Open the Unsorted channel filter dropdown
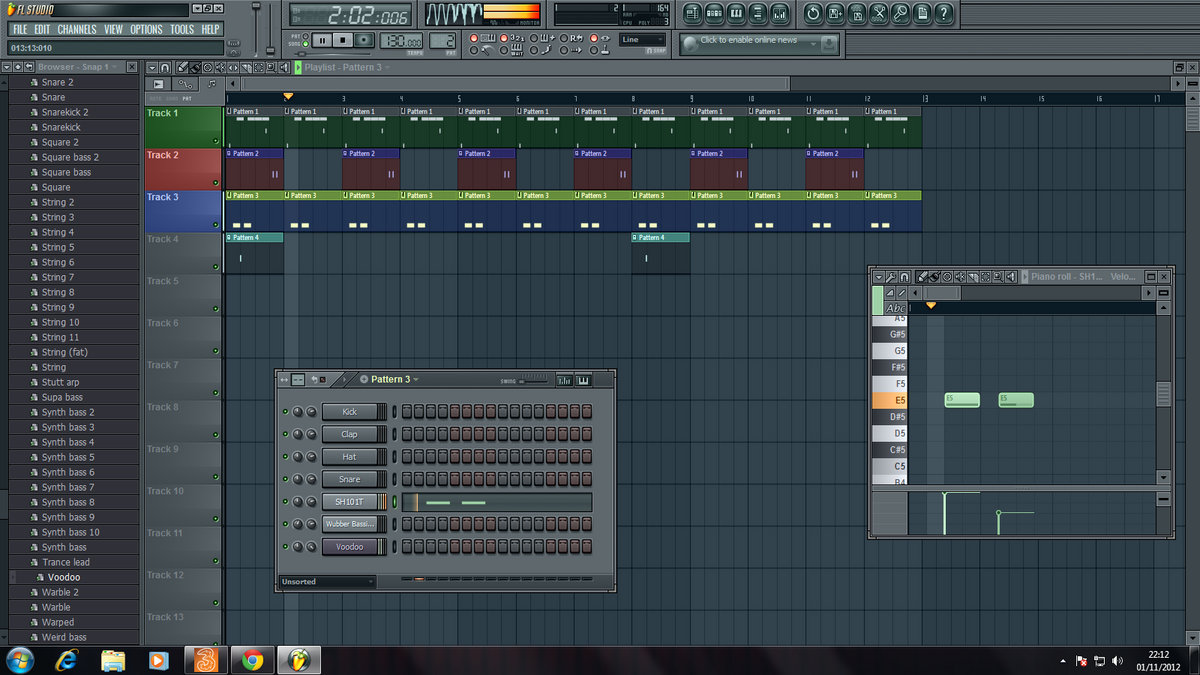Screen dimensions: 1200x675 (327, 582)
